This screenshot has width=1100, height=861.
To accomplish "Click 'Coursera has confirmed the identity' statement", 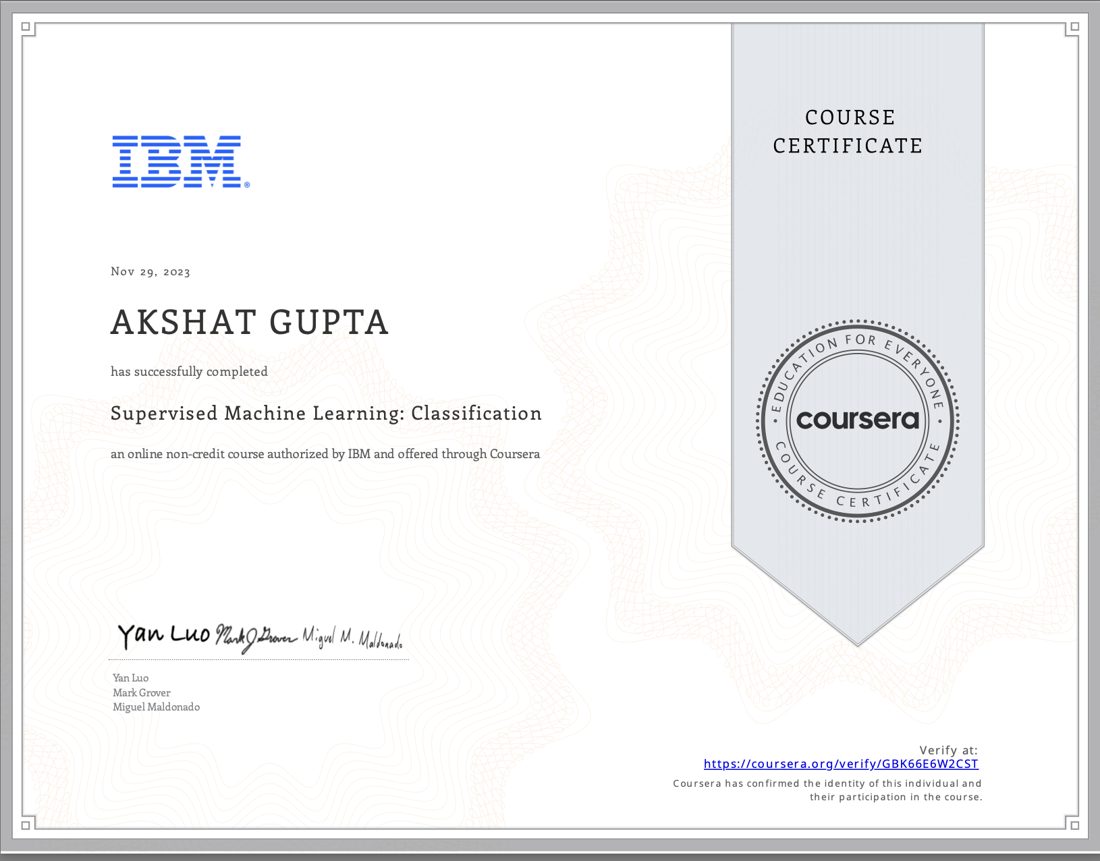I will (827, 790).
